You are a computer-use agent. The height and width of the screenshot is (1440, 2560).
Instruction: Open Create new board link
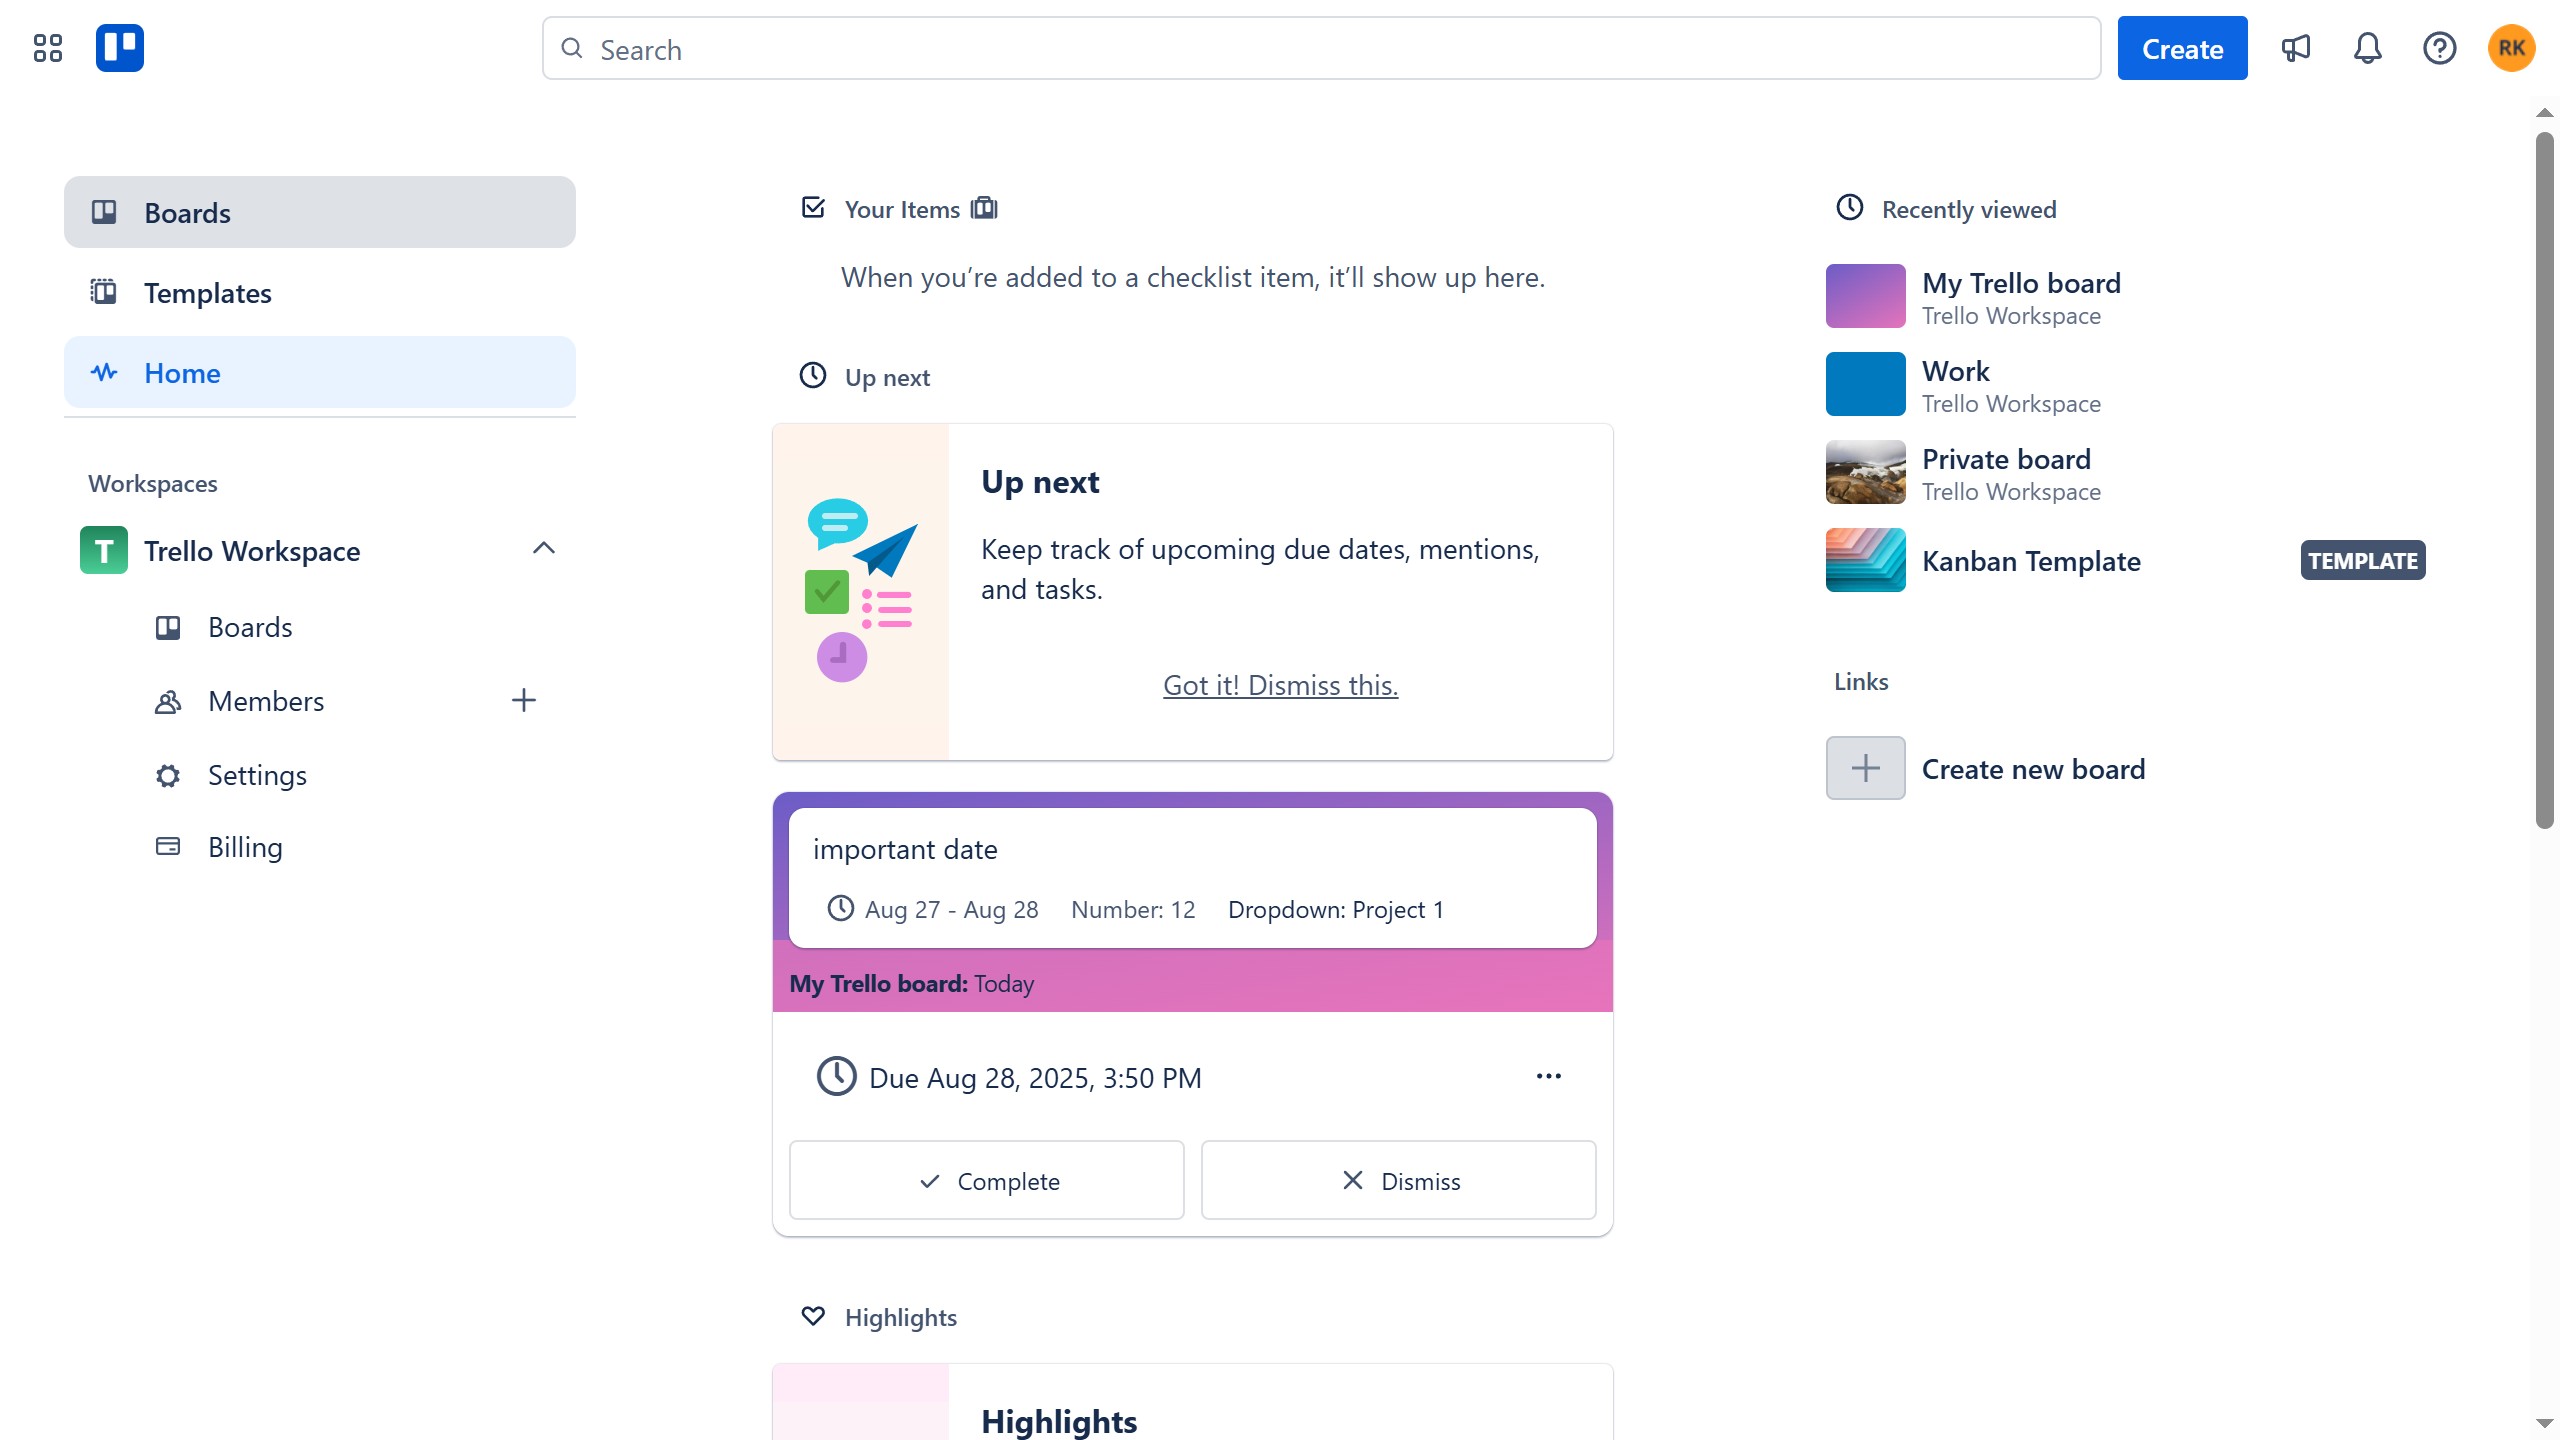(2033, 768)
